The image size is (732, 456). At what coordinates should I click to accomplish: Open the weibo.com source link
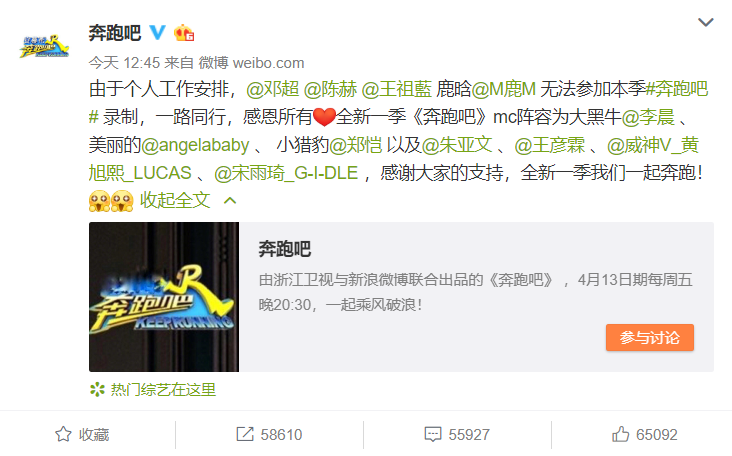268,63
